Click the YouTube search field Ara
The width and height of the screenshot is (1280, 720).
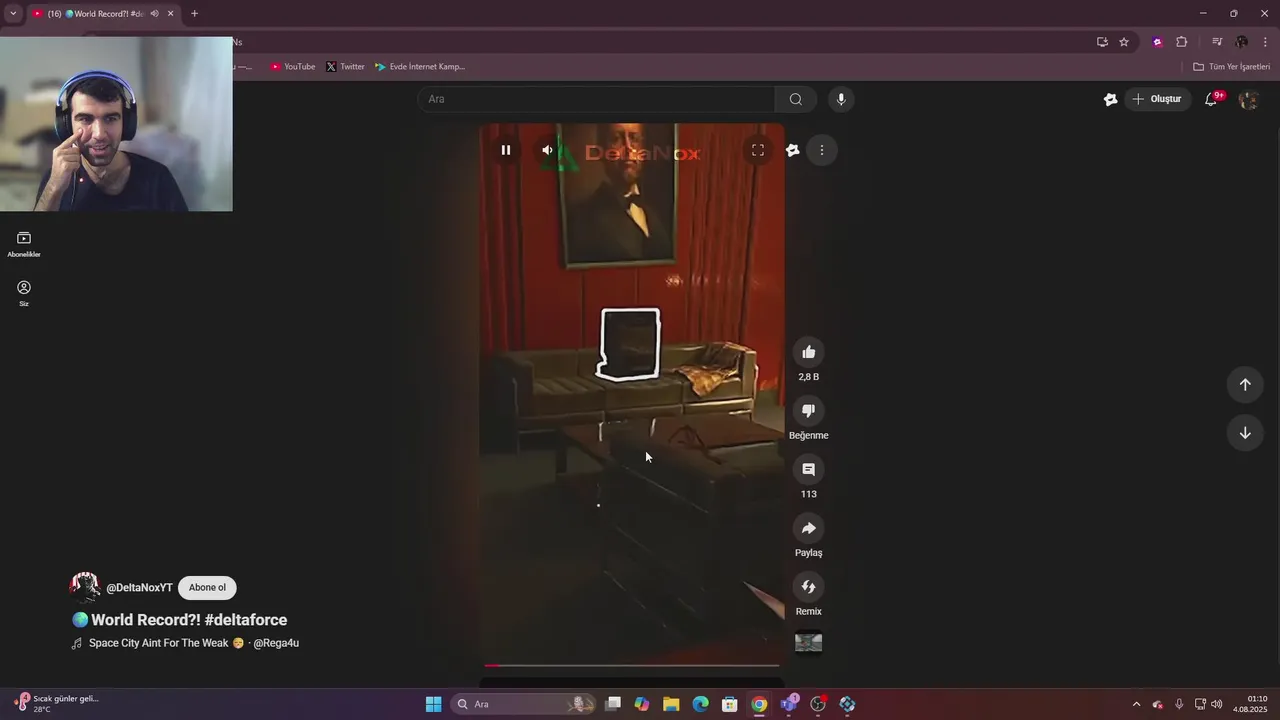click(x=597, y=99)
